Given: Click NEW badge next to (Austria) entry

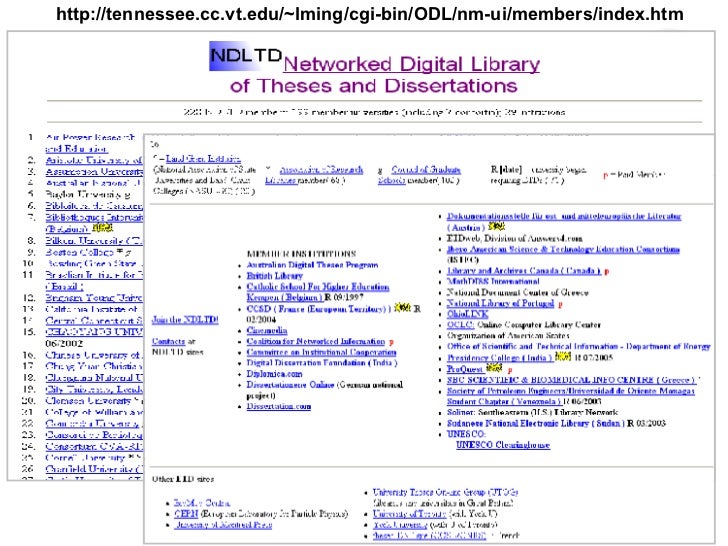Looking at the screenshot, I should click(x=496, y=227).
